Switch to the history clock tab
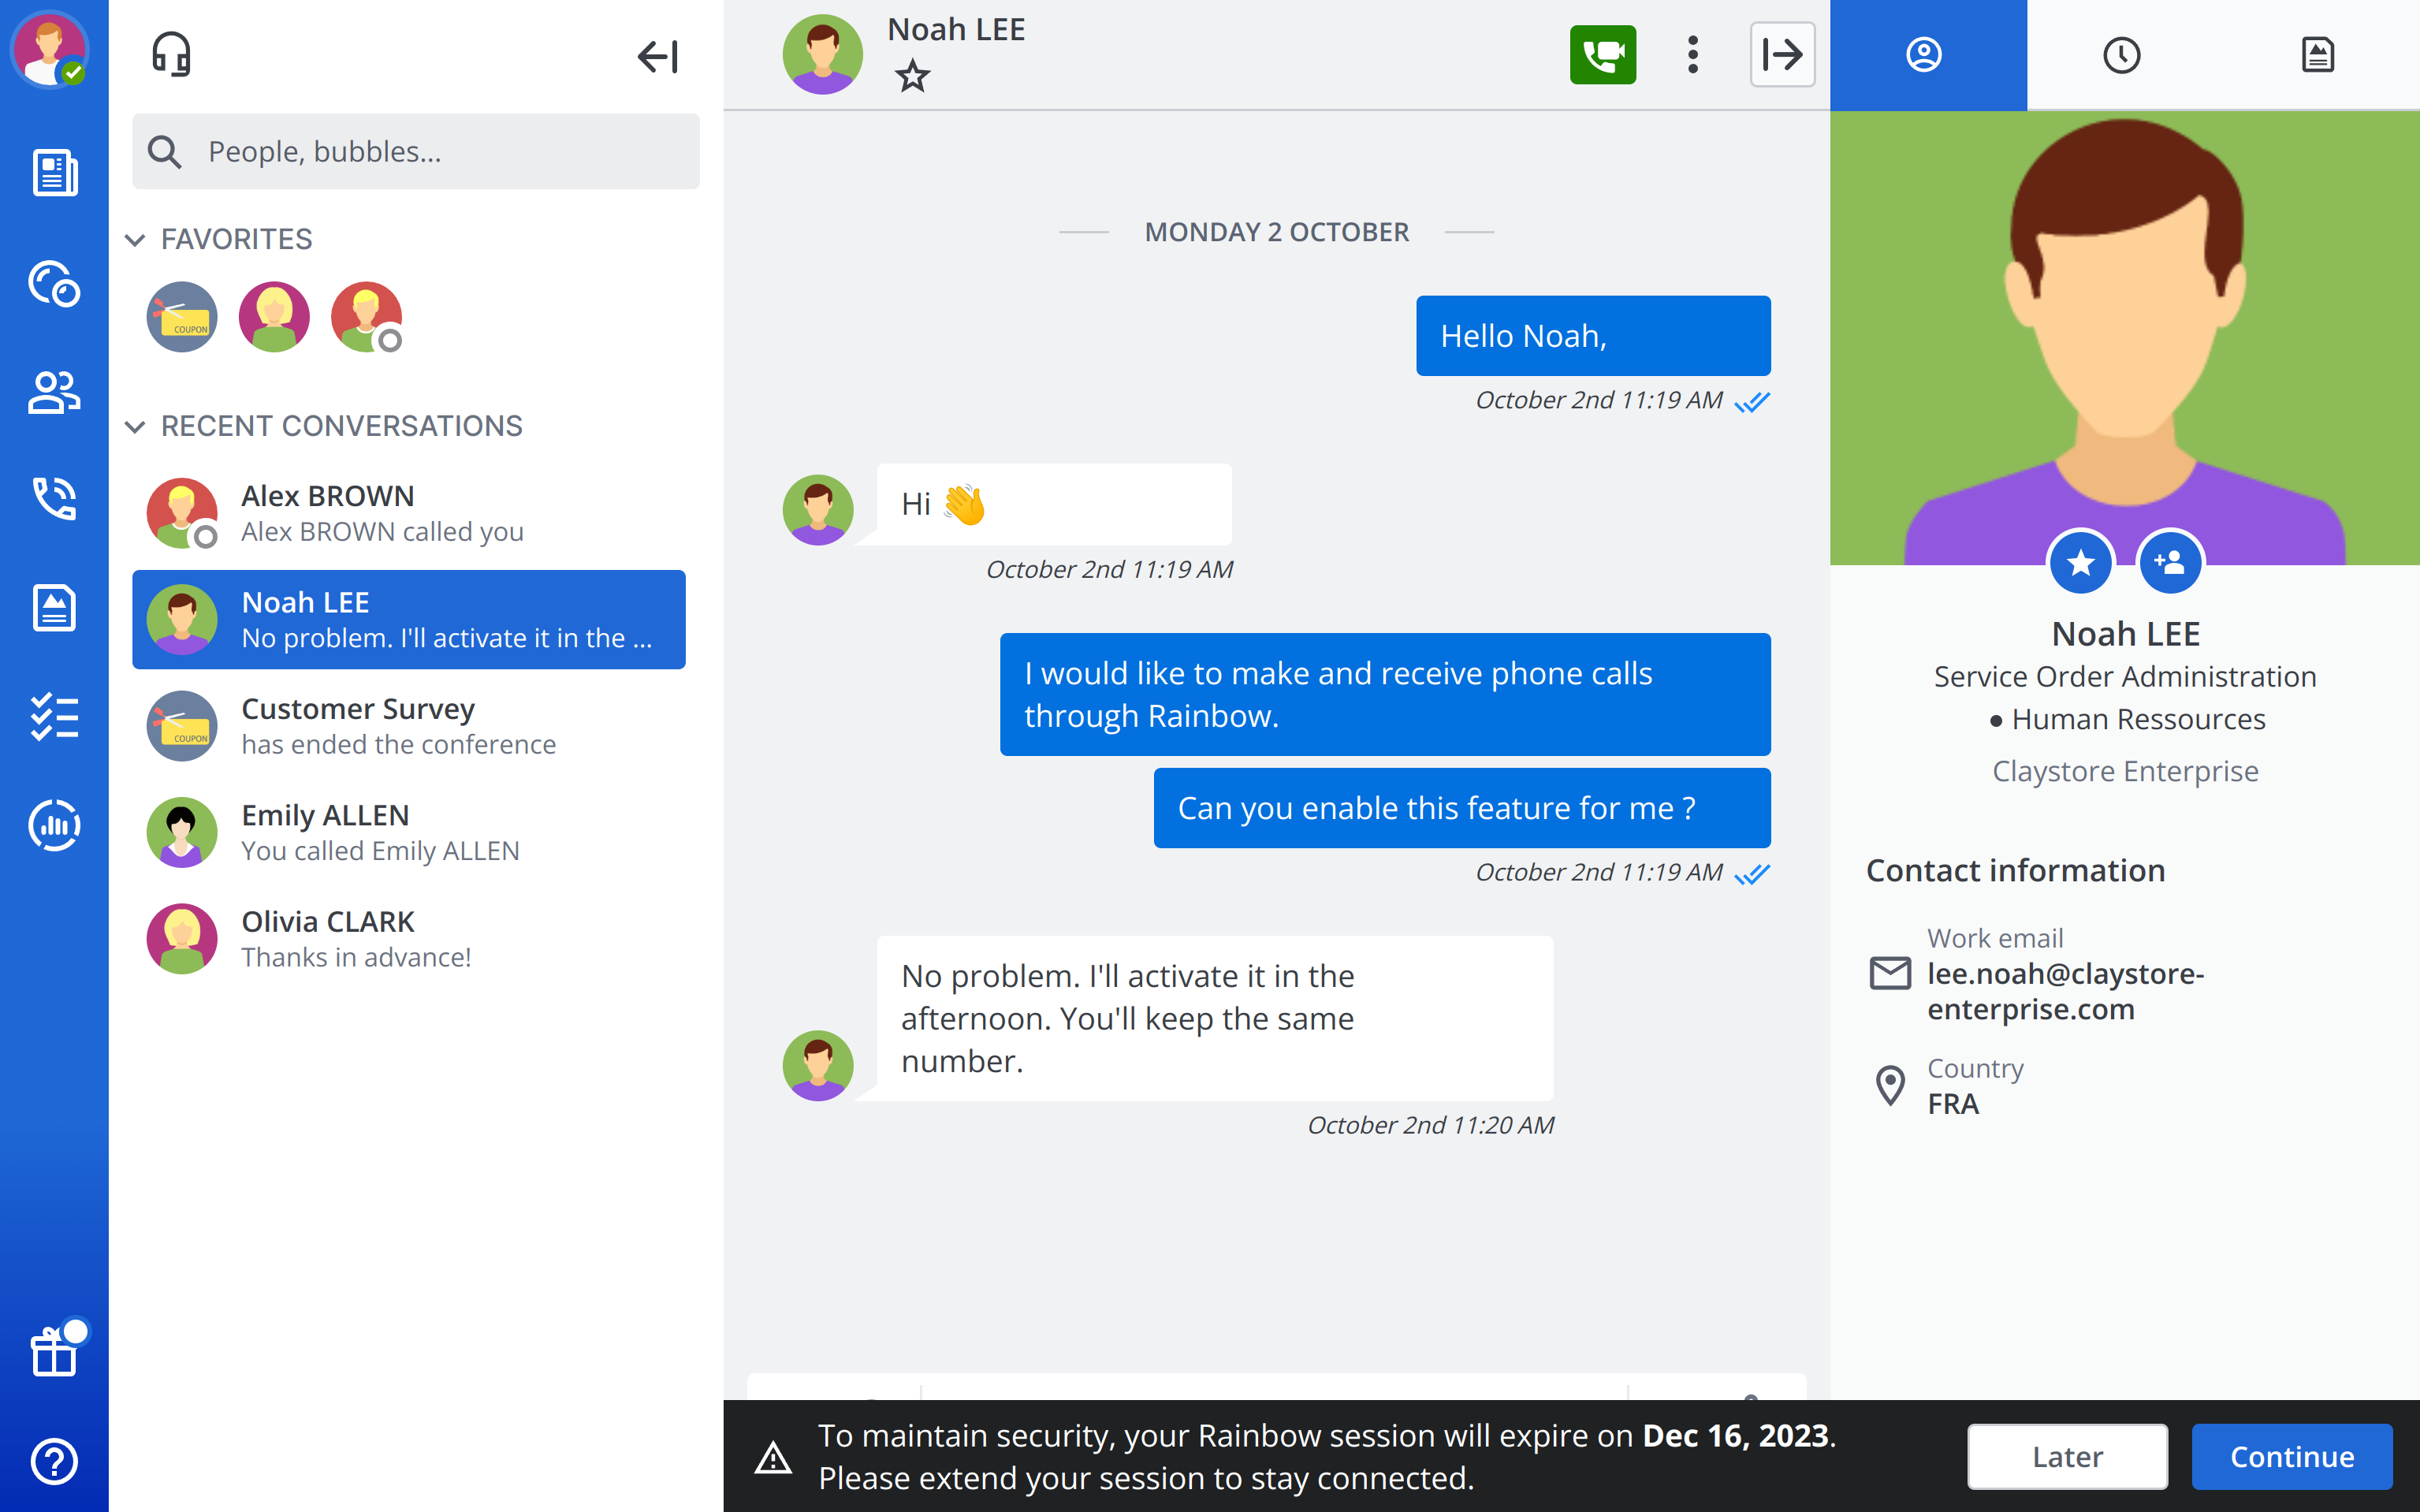Screen dimensions: 2420x1512 click(2121, 55)
